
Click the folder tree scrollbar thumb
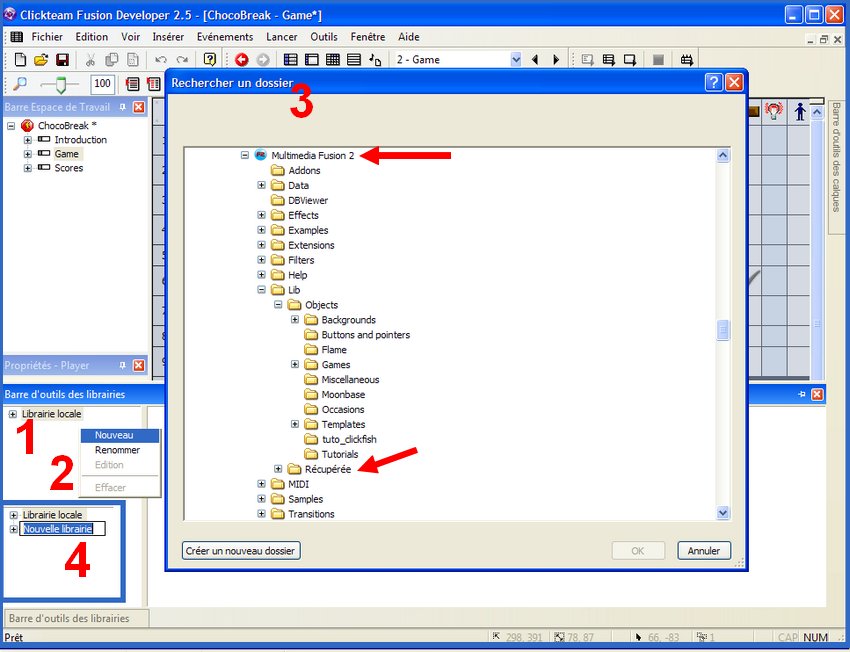click(x=723, y=330)
